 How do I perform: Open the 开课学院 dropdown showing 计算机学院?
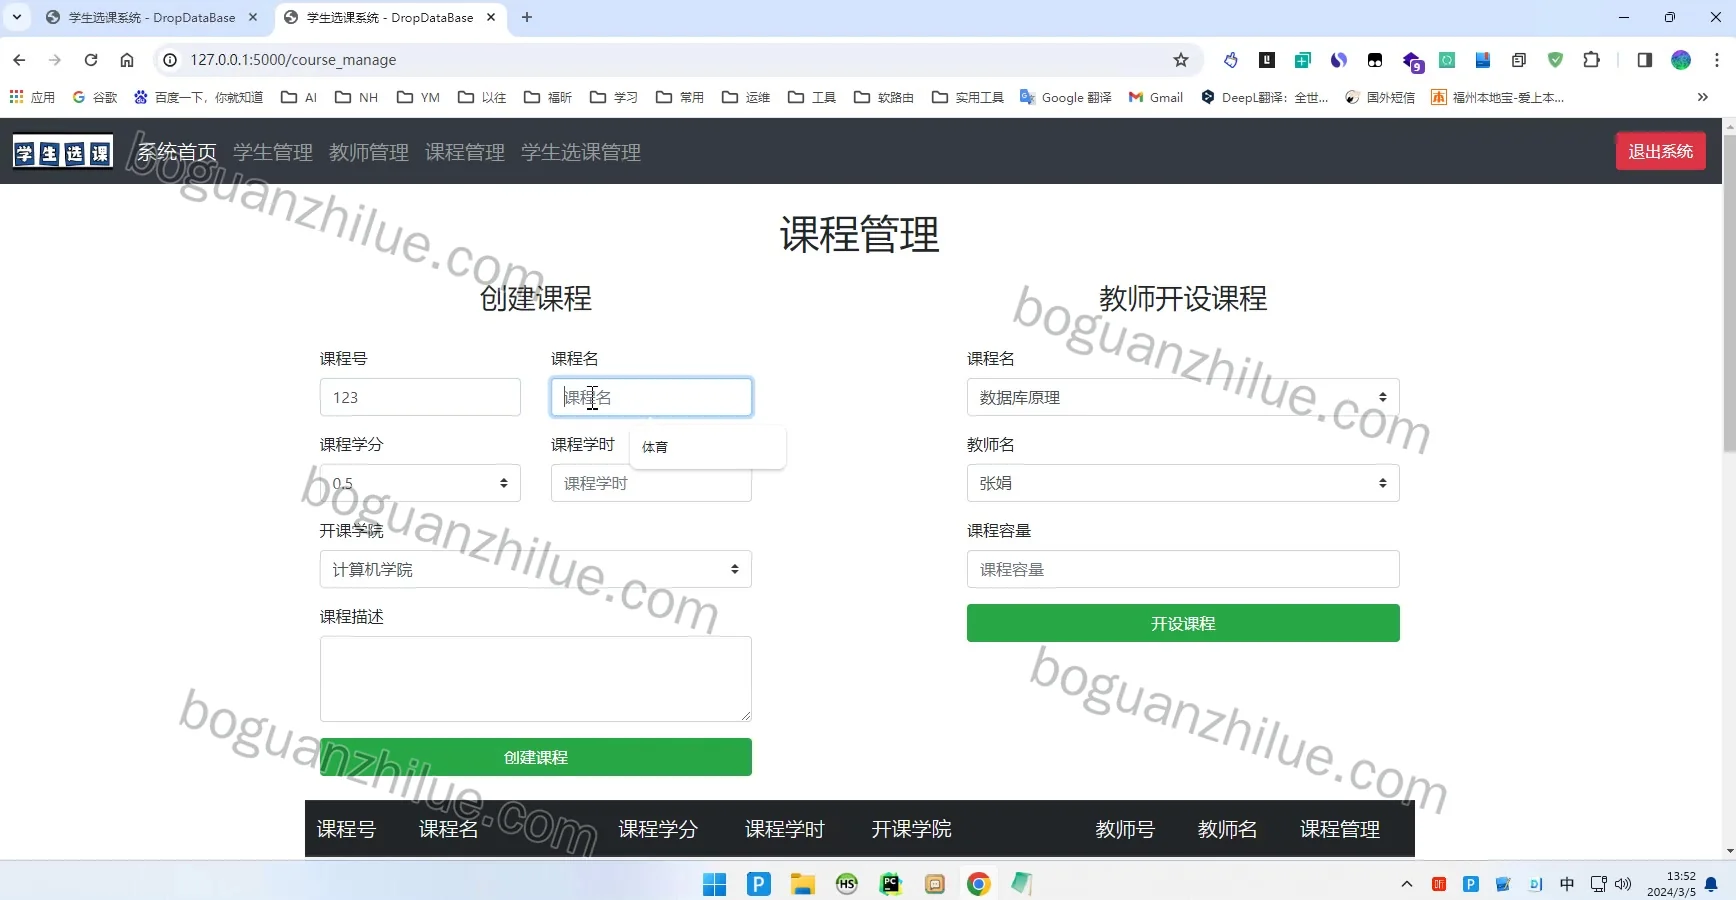pos(536,569)
